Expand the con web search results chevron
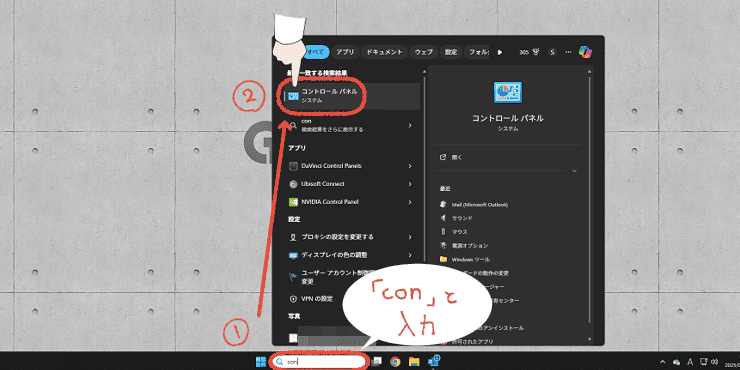This screenshot has height=370, width=740. pyautogui.click(x=410, y=125)
